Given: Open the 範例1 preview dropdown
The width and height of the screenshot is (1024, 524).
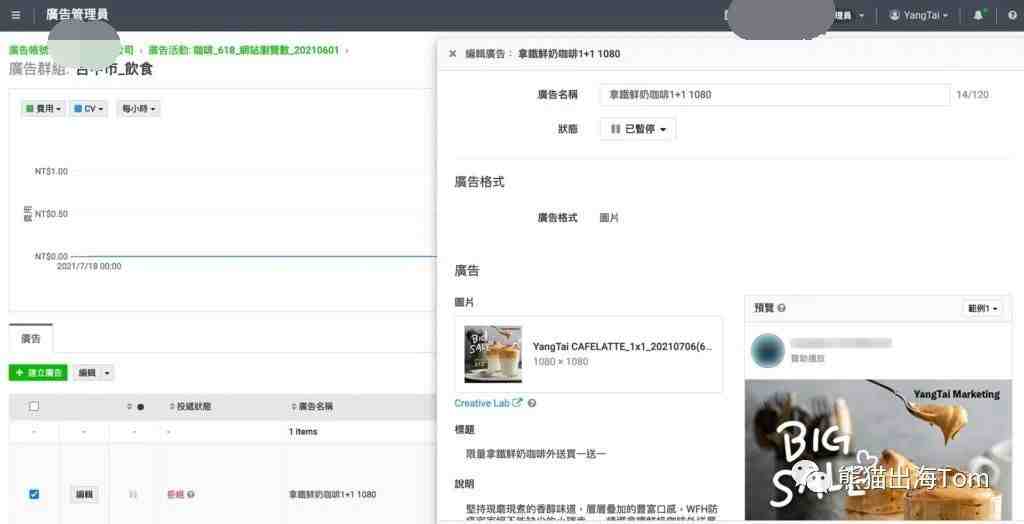Looking at the screenshot, I should coord(982,308).
